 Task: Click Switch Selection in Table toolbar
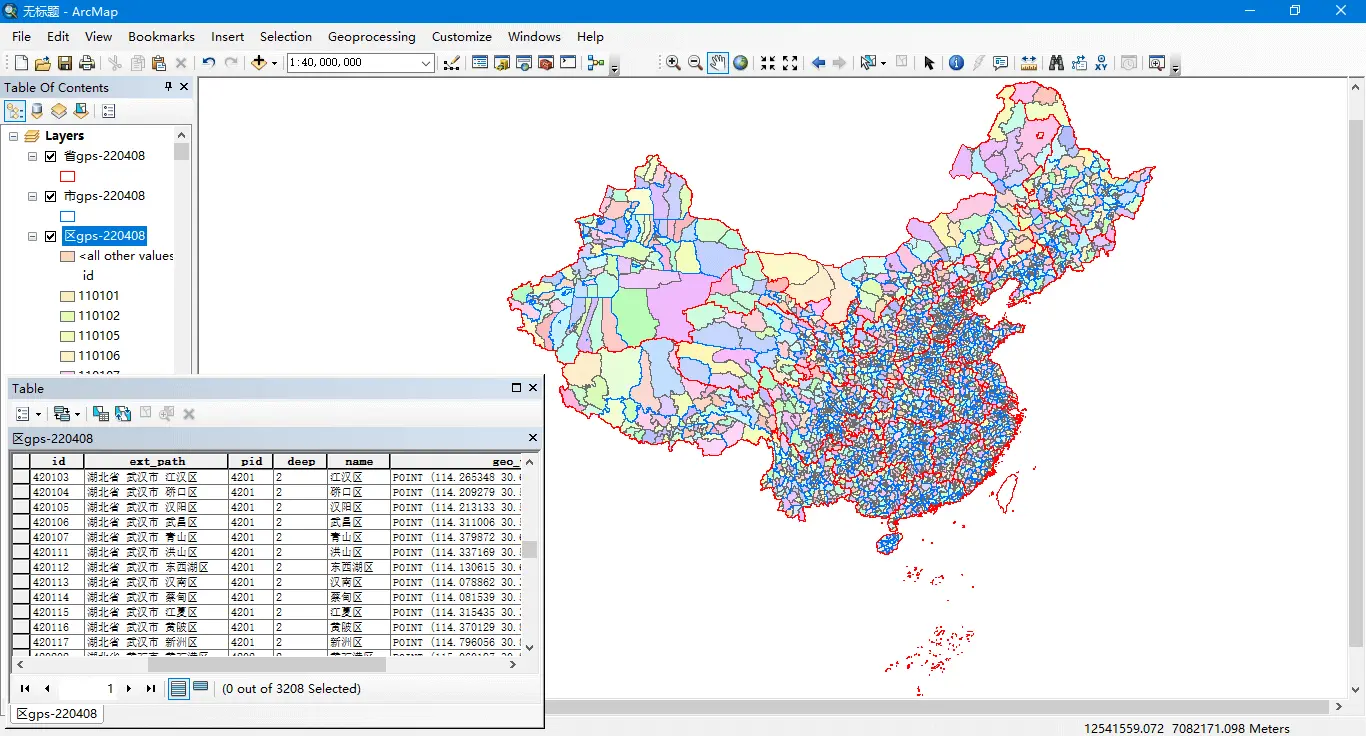tap(123, 414)
